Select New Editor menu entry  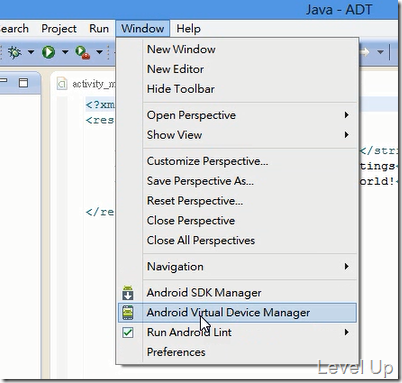pos(237,69)
